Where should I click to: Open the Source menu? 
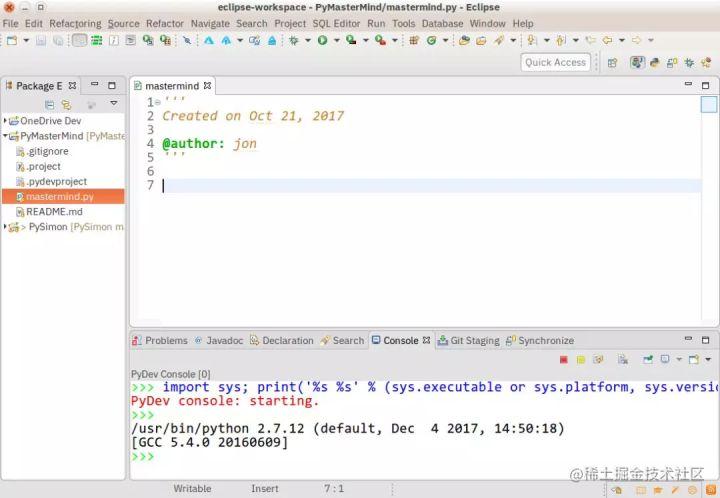124,23
